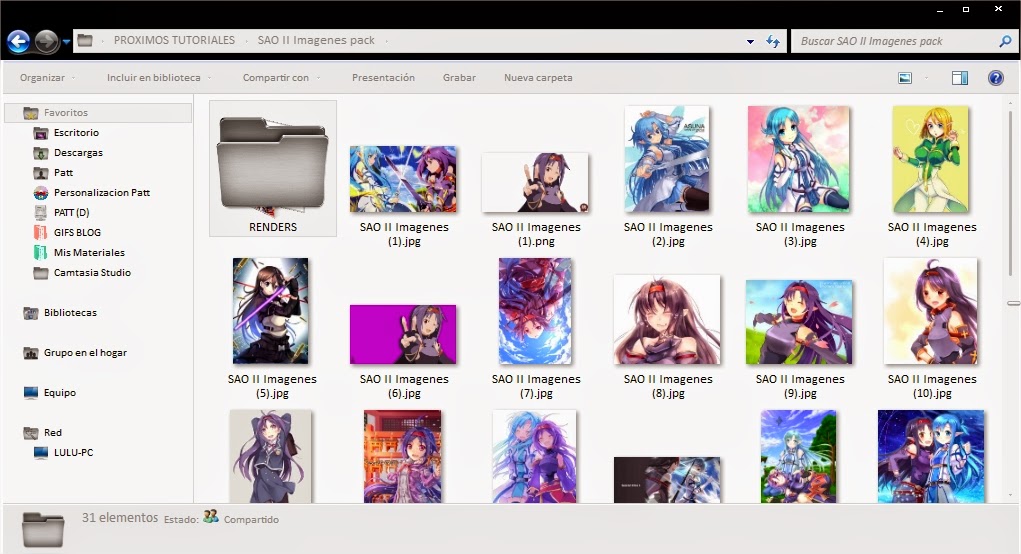1021x554 pixels.
Task: Click the Mis Materiales sidebar icon
Action: 40,253
